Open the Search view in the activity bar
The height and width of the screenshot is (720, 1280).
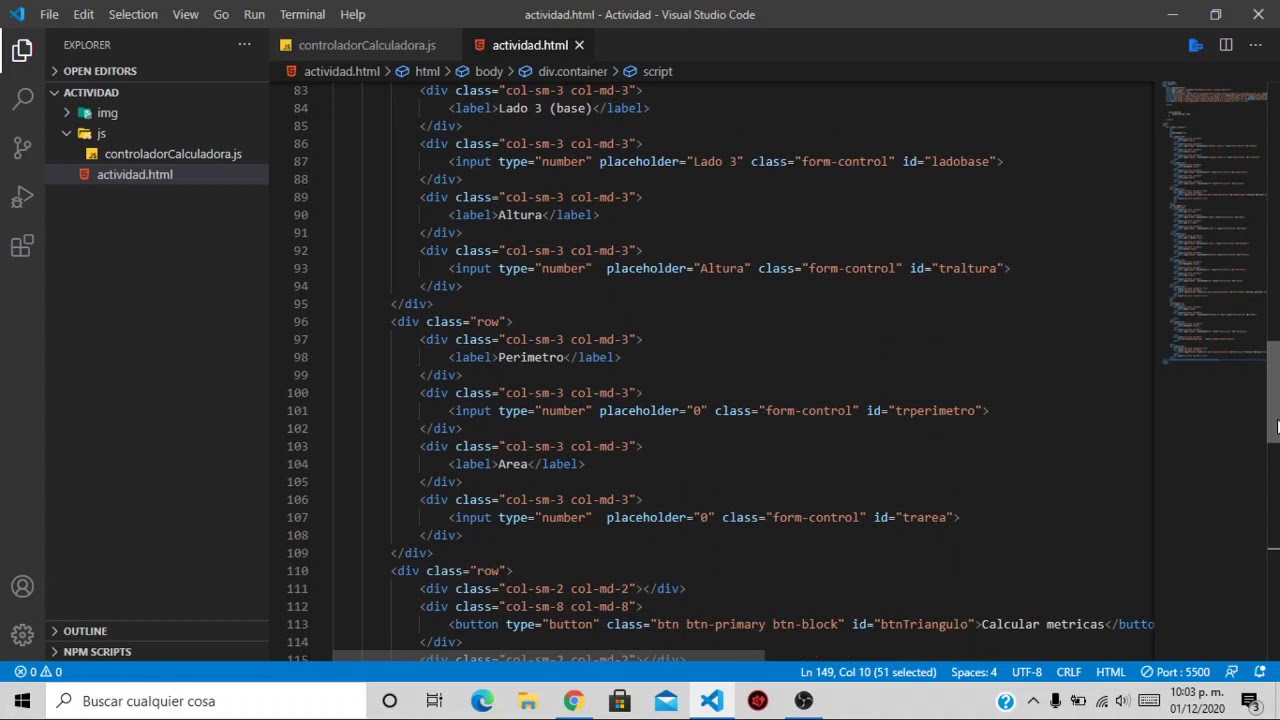(22, 99)
